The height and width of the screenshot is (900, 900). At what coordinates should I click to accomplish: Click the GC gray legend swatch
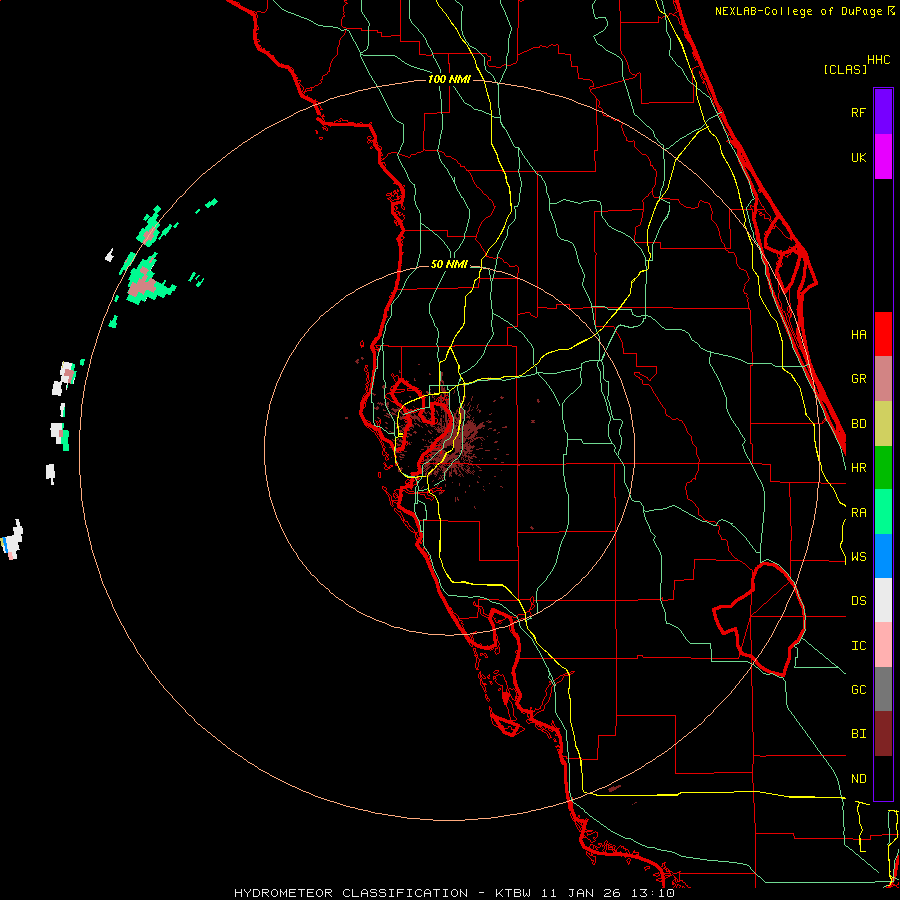click(883, 689)
